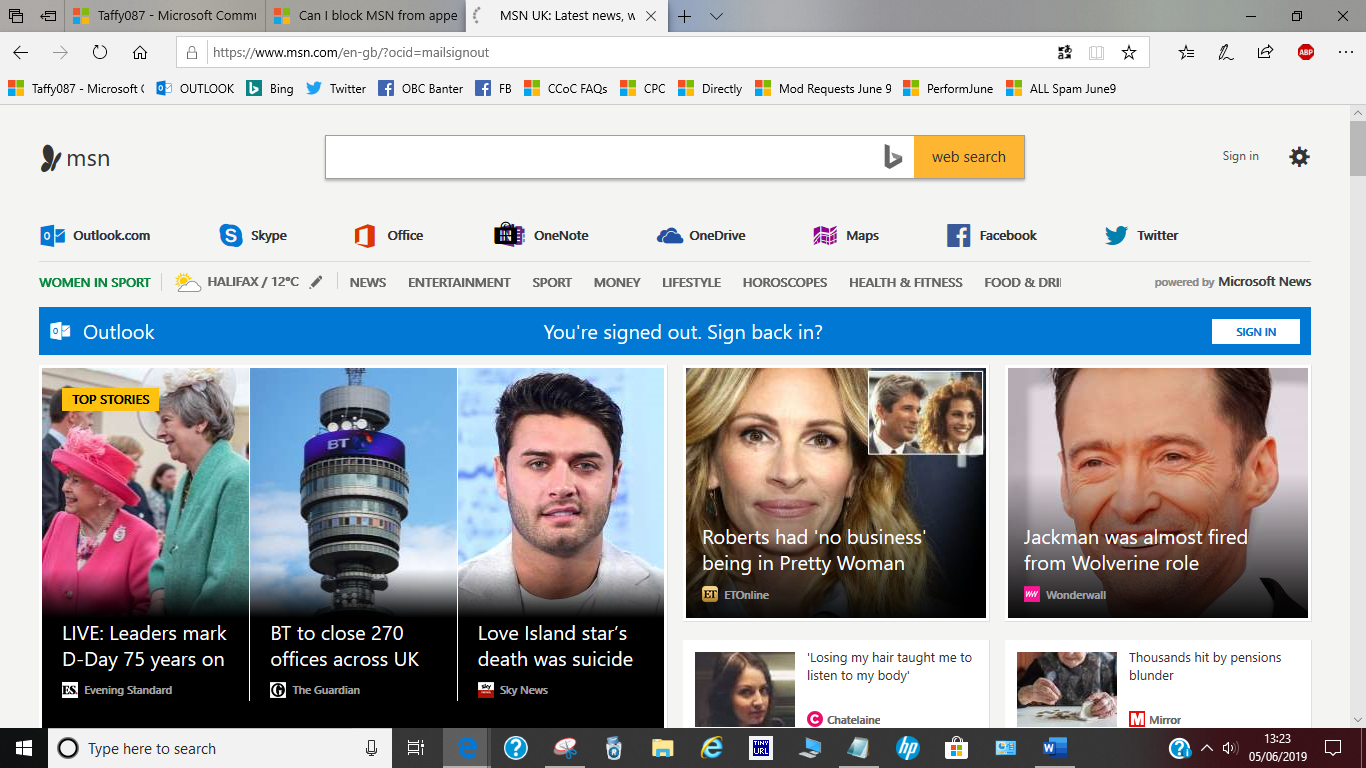Expand the tab preview chevron
Screen dimensions: 1366x768
pos(716,16)
